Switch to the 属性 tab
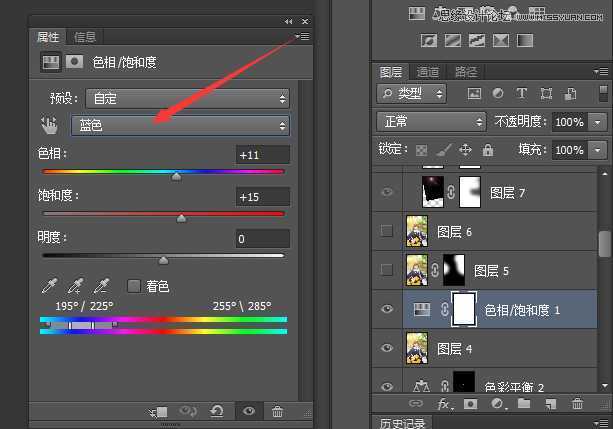Image resolution: width=613 pixels, height=429 pixels. 48,37
